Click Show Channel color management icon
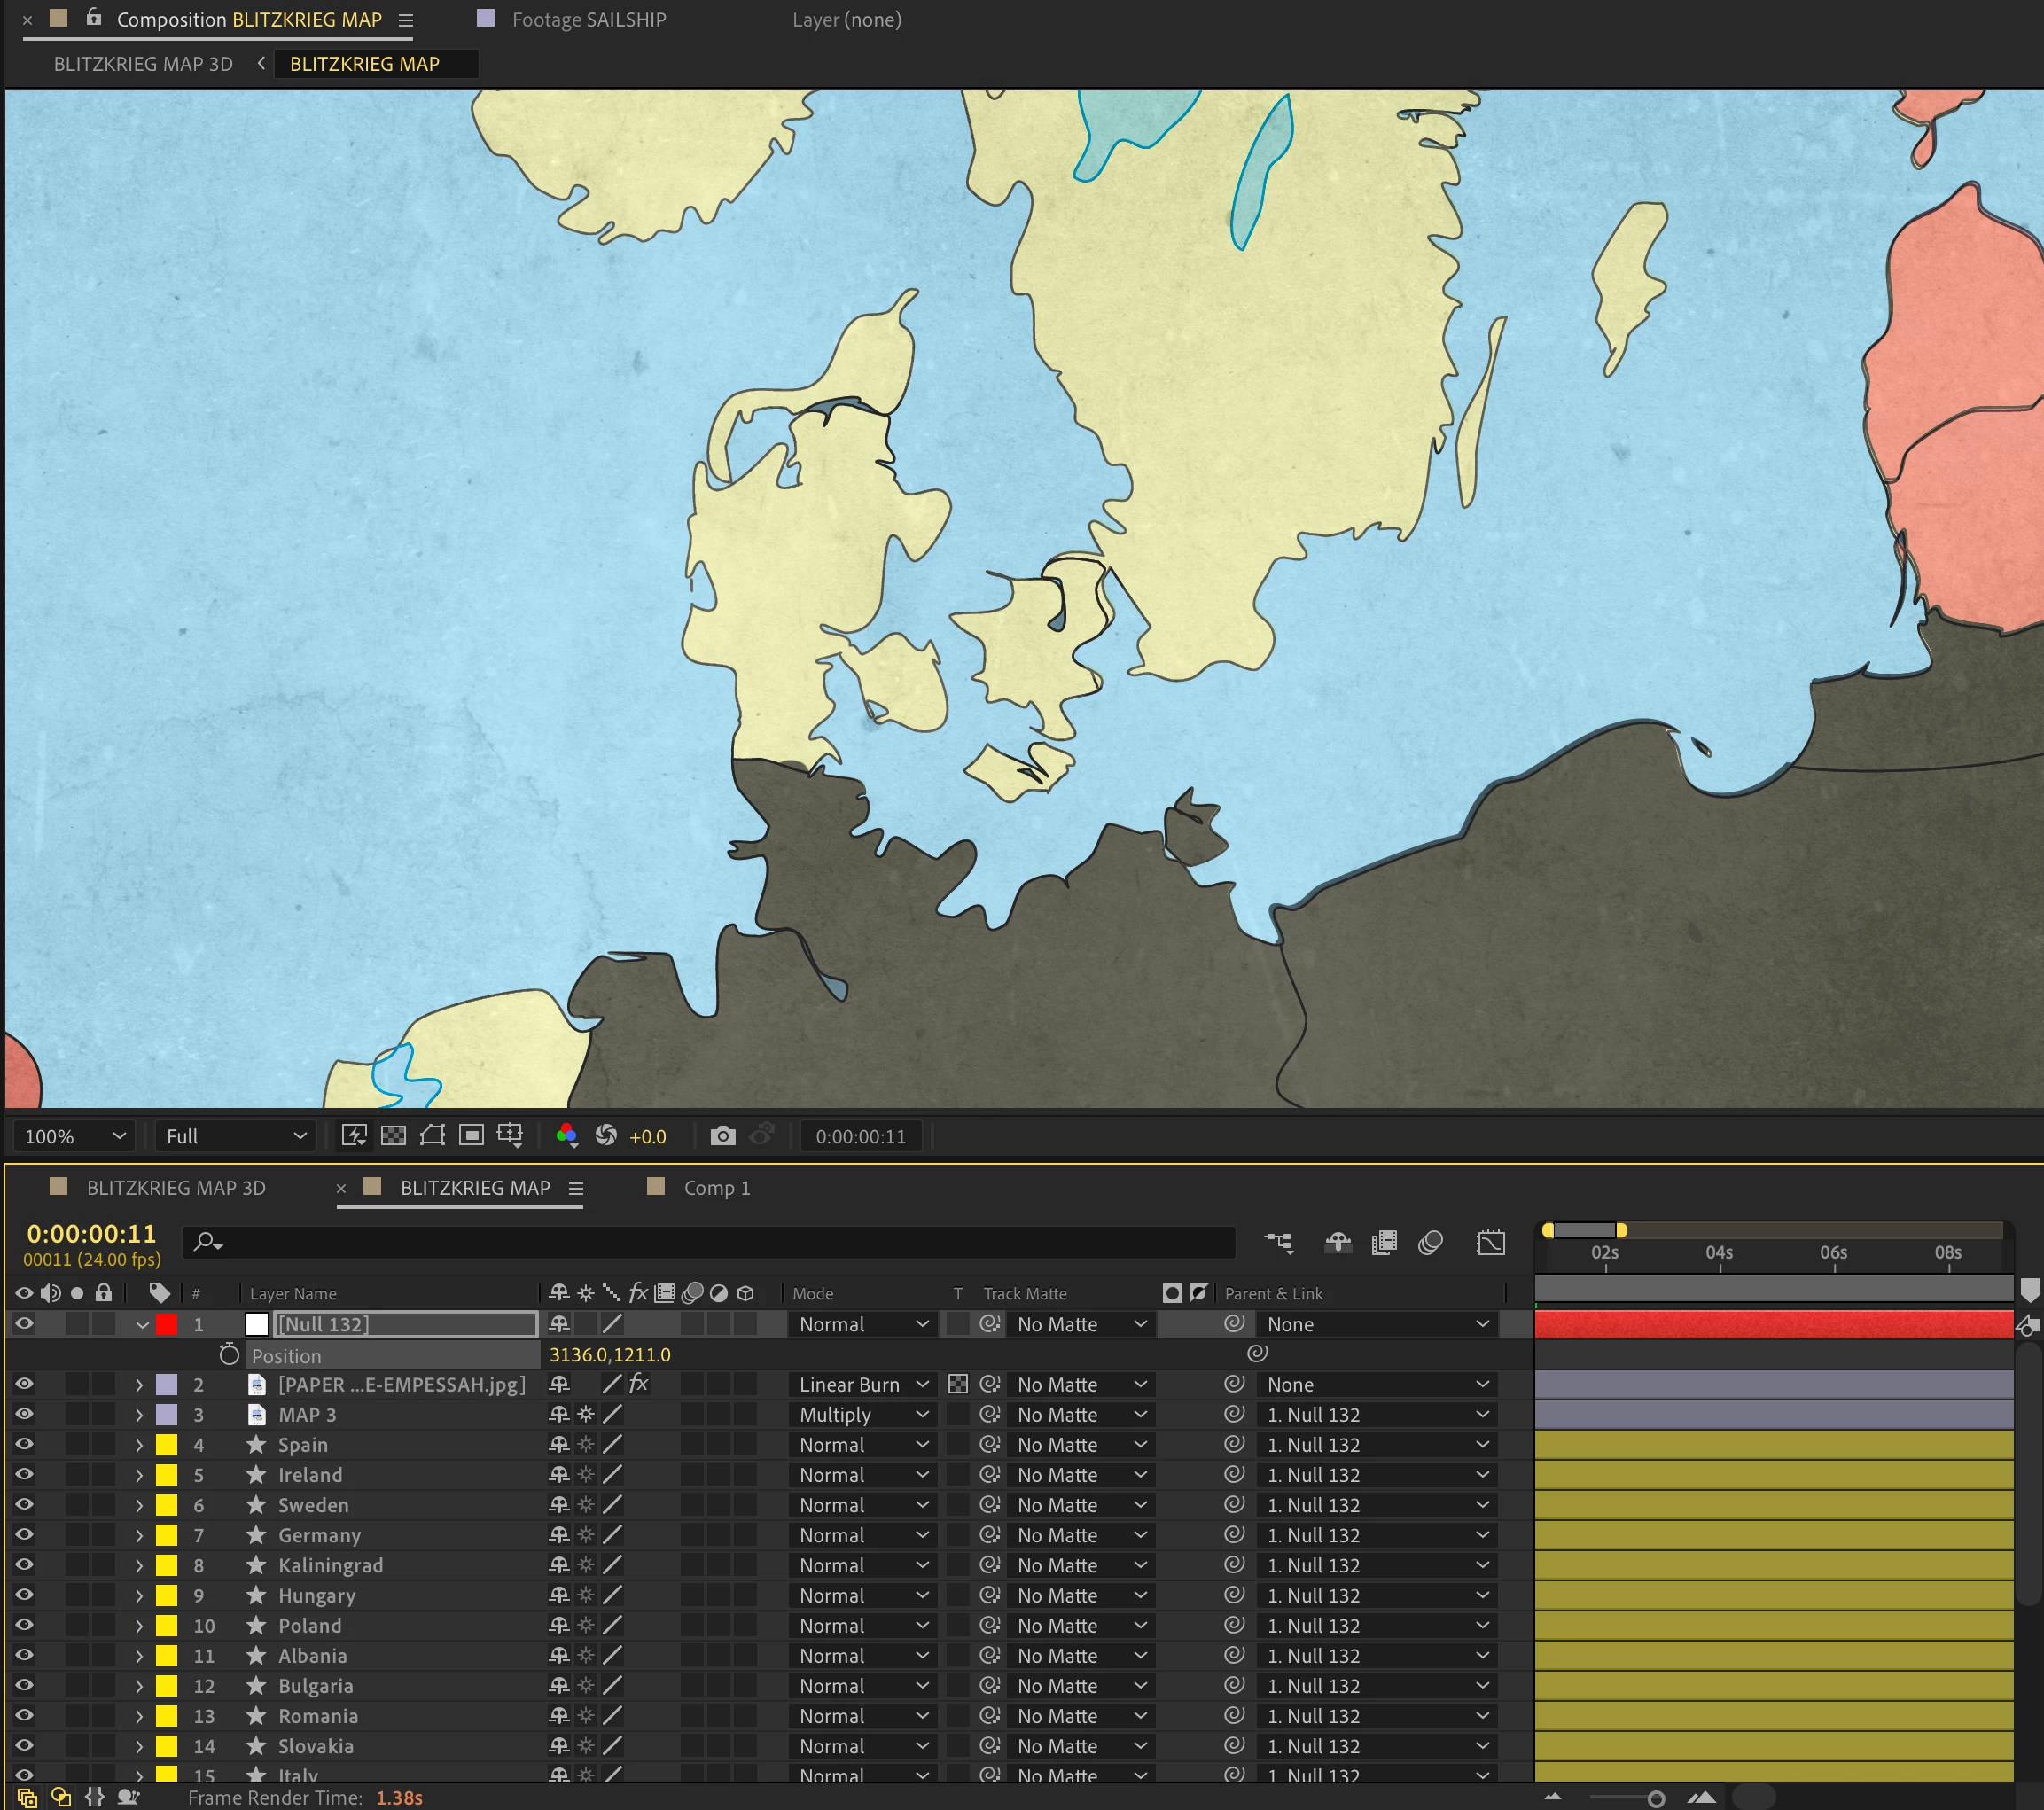Screen dimensions: 2044x1810 567,1136
